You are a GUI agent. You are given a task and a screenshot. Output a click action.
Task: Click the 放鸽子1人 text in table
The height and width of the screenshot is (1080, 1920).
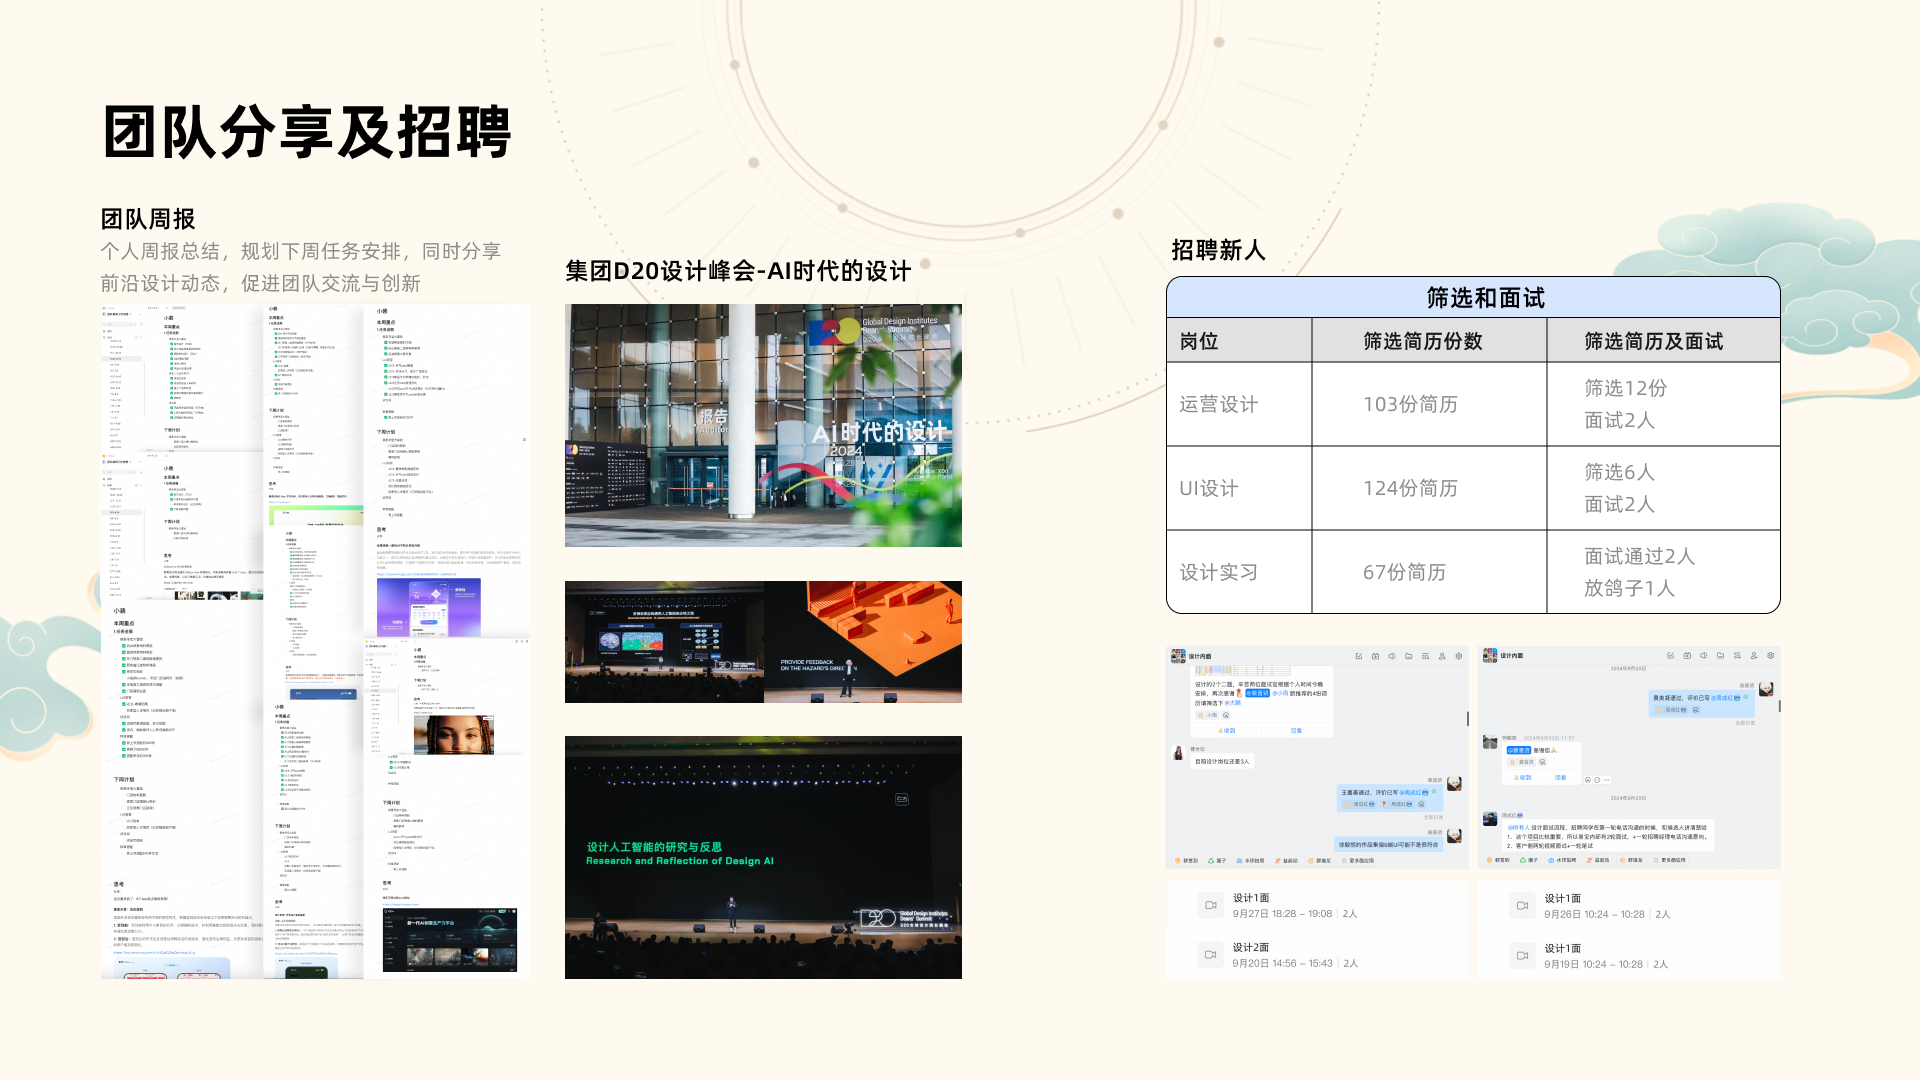point(1629,588)
